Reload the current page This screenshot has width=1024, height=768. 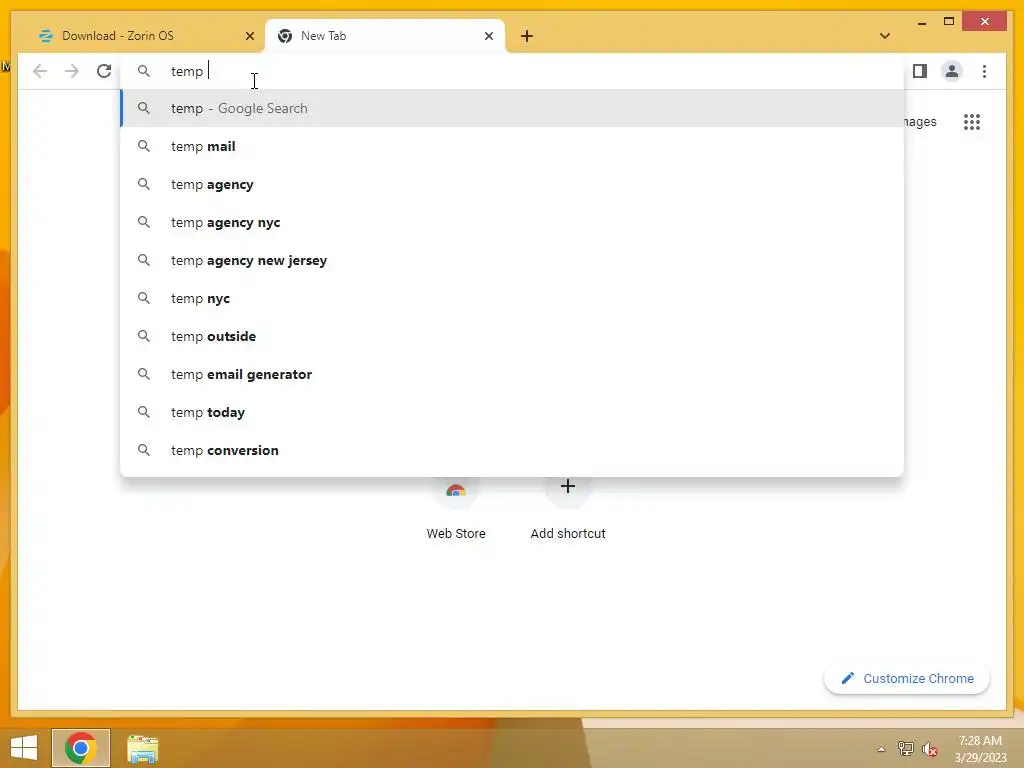104,71
